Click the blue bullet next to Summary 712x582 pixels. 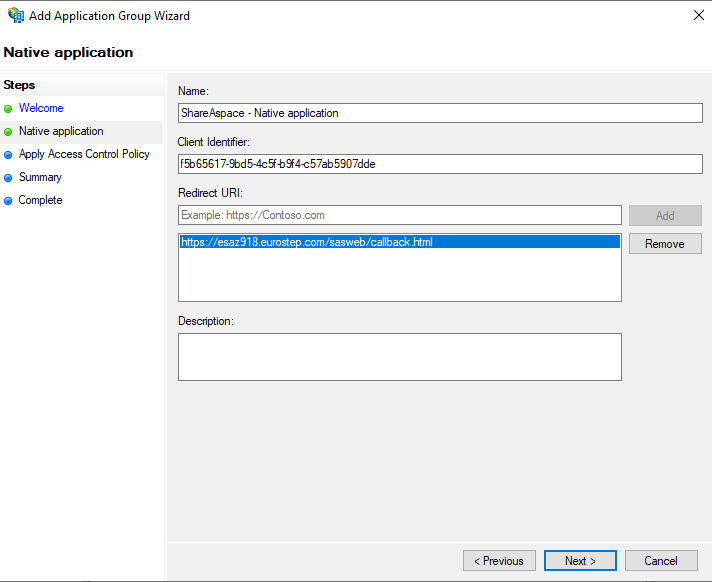8,178
